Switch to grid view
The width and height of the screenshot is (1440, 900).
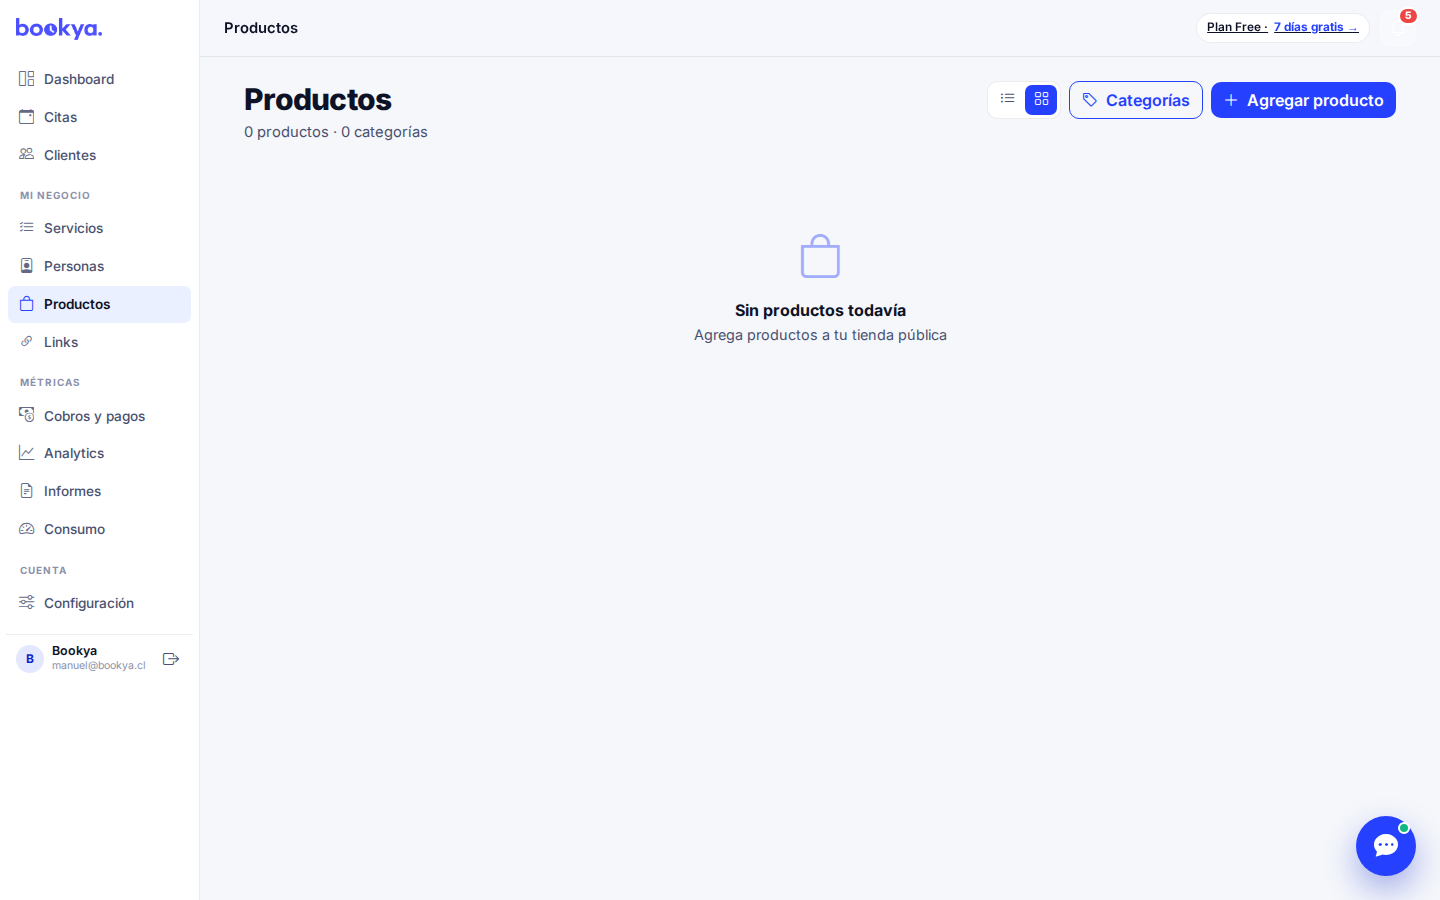pos(1041,99)
